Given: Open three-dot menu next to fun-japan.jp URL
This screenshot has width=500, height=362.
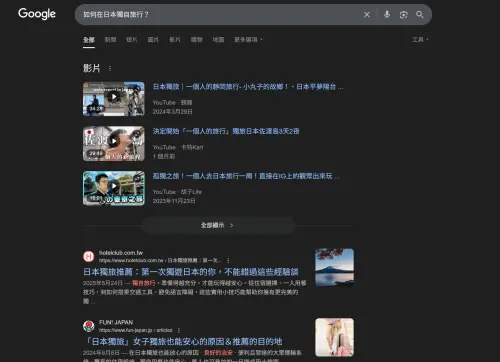Looking at the screenshot, I should (179, 330).
